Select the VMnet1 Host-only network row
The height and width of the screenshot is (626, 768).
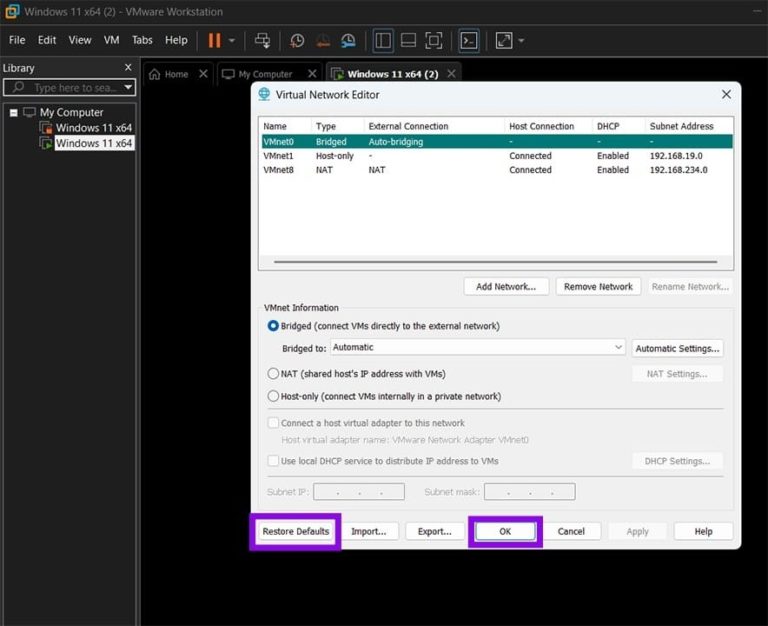[497, 156]
